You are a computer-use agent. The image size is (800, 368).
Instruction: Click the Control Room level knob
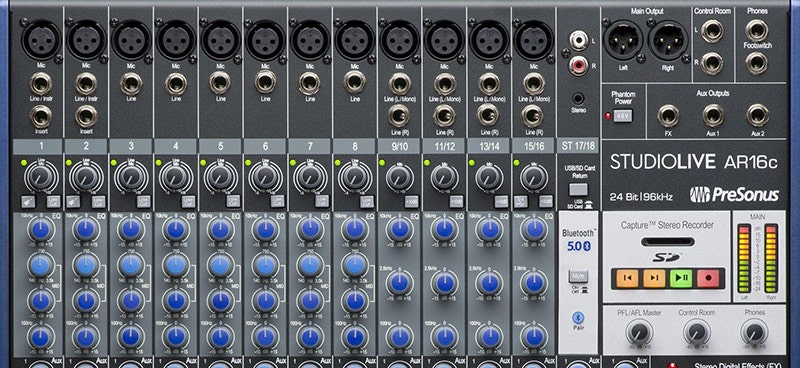pyautogui.click(x=696, y=332)
